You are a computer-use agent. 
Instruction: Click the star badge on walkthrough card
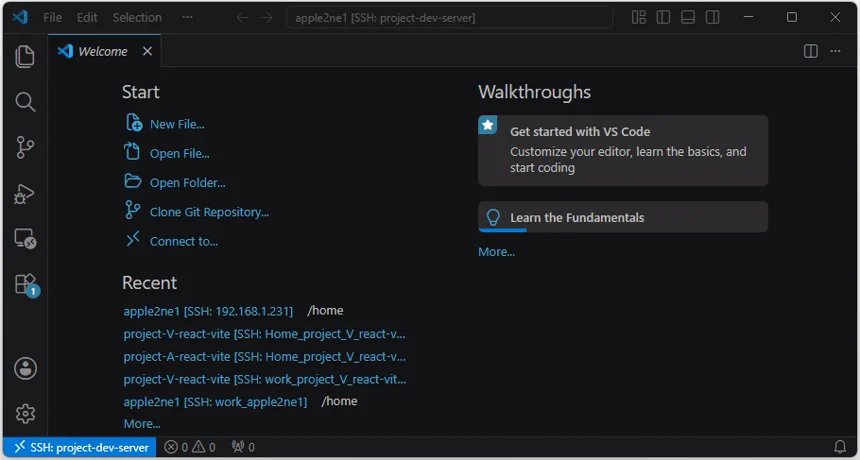pyautogui.click(x=488, y=125)
